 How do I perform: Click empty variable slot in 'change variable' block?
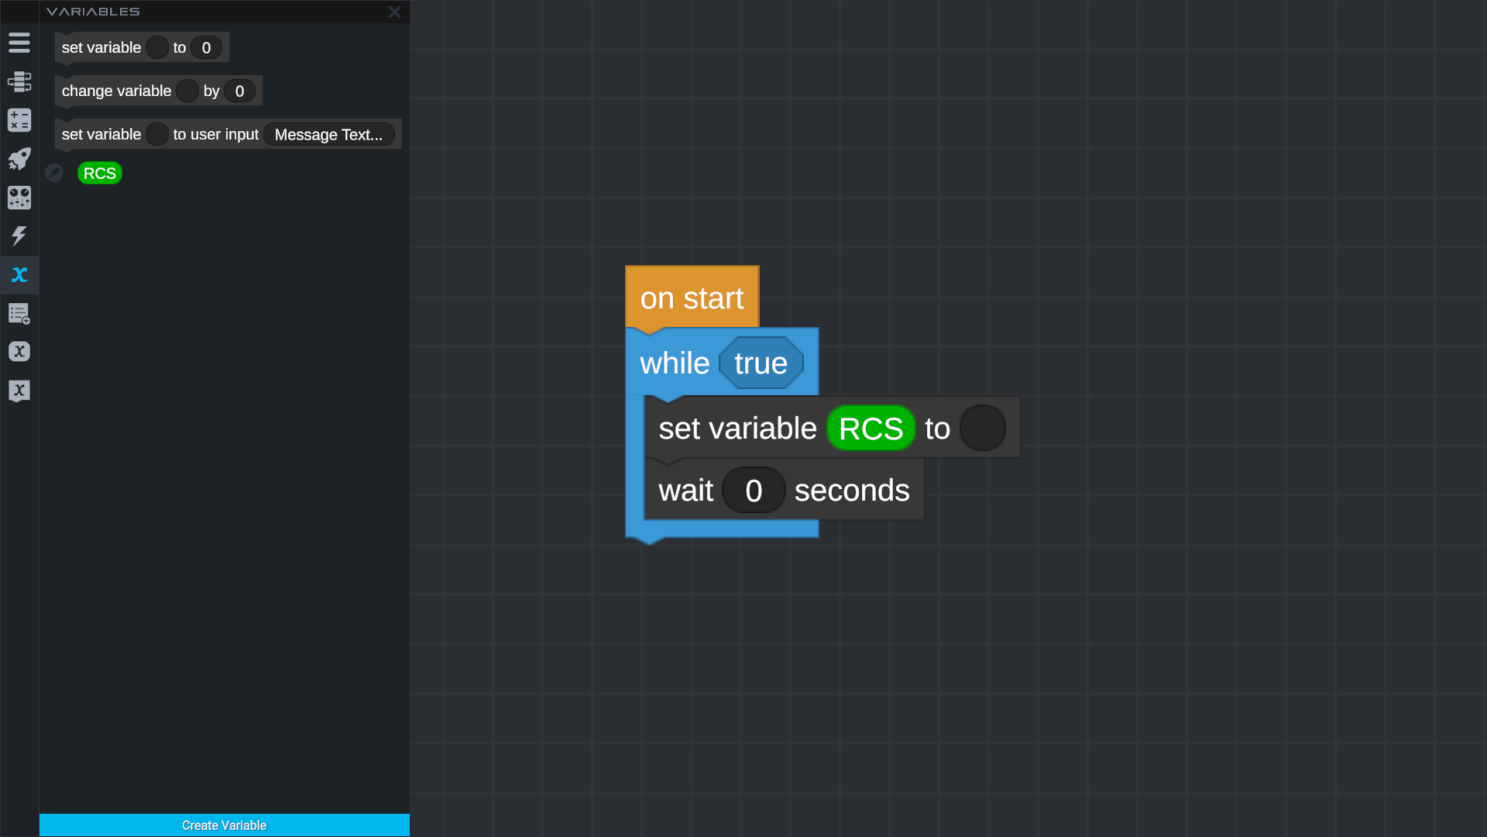pos(188,91)
